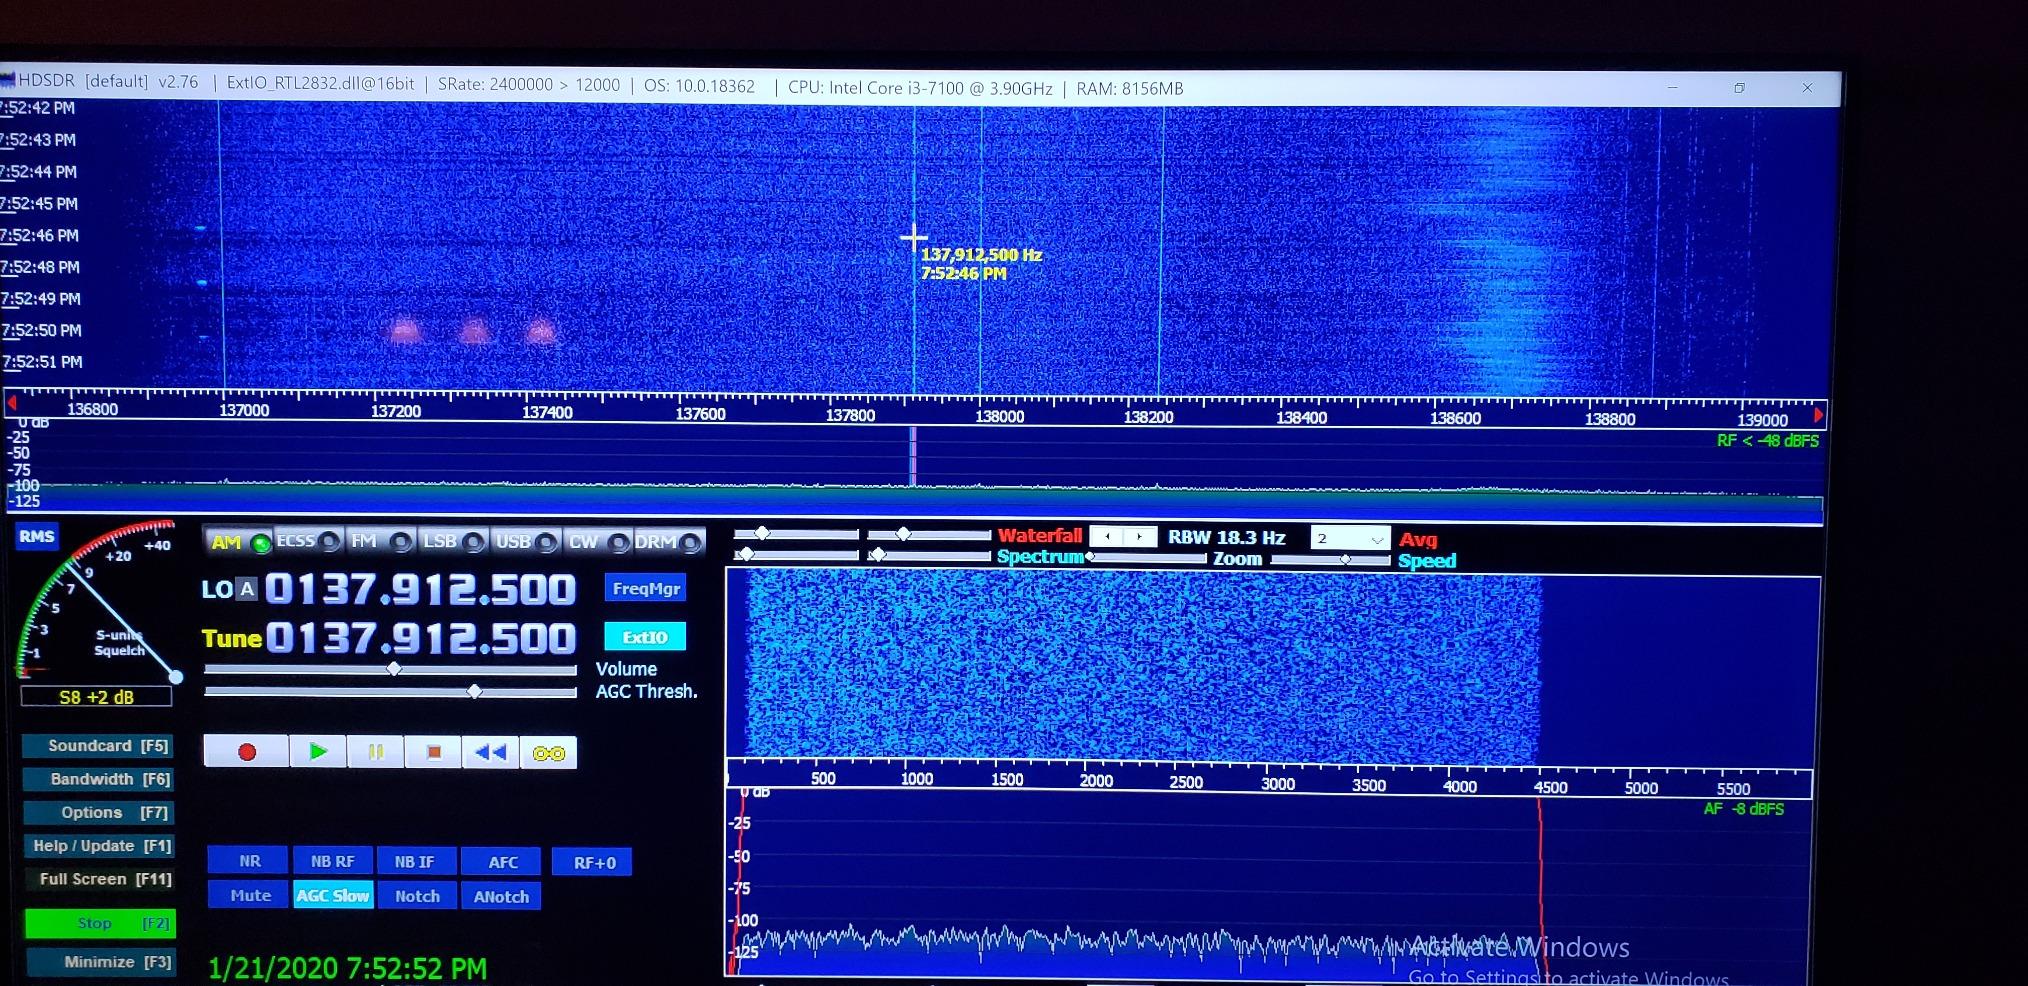Click the HDSDR title bar icon
2028x986 pixels.
[x=8, y=80]
